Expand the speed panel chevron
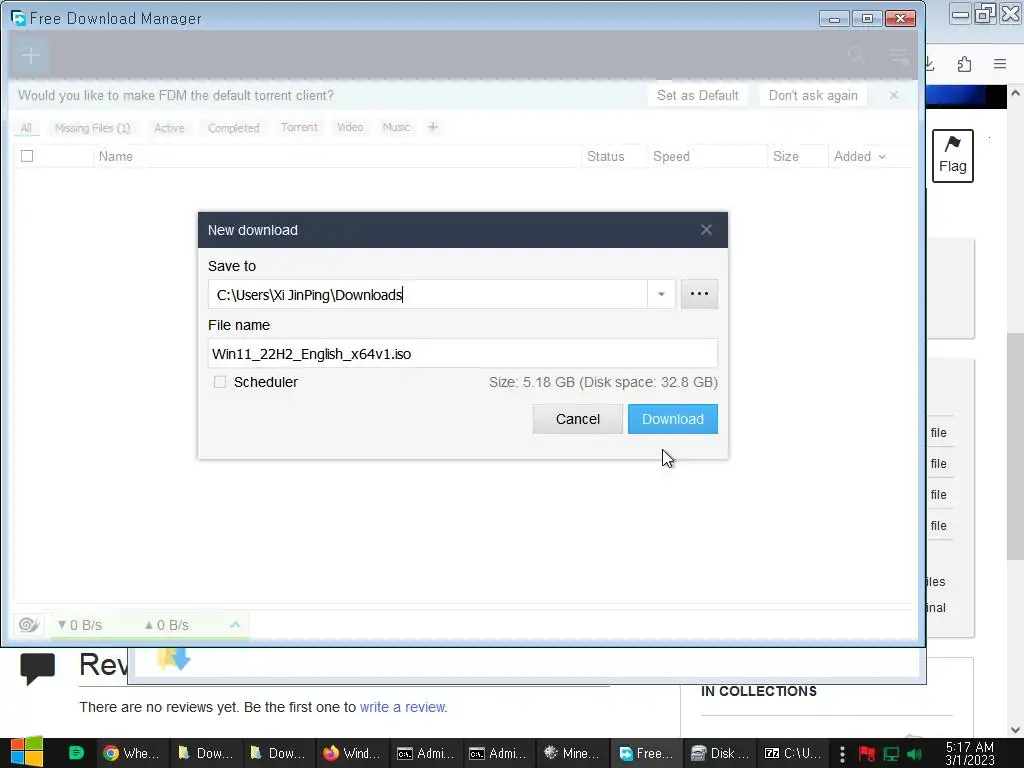 [235, 625]
